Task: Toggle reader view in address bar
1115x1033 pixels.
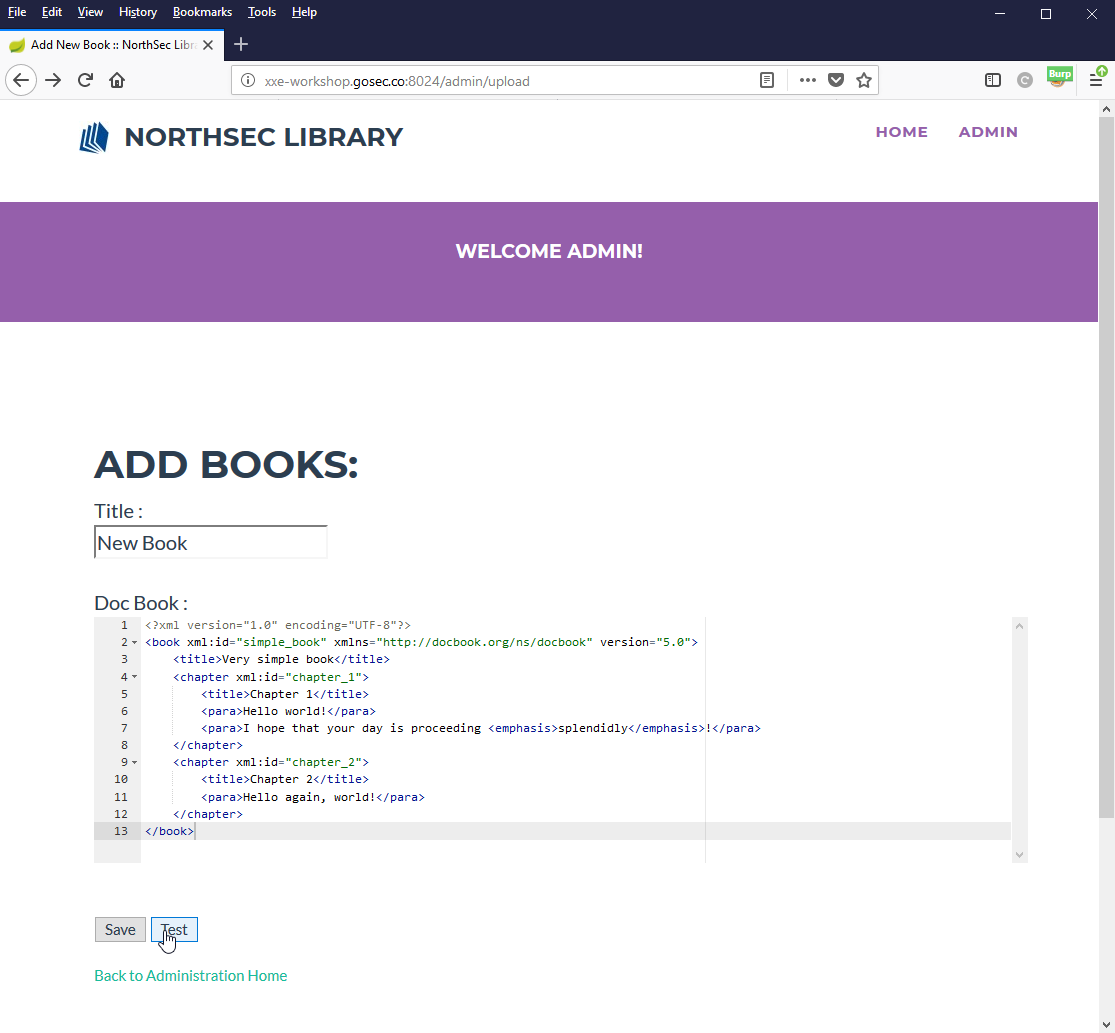Action: [767, 81]
